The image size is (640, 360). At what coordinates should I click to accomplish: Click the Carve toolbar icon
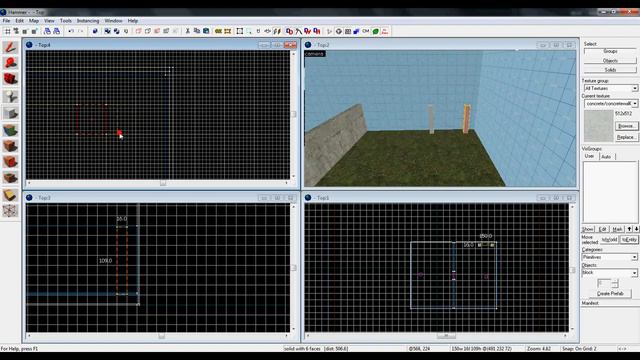click(95, 31)
